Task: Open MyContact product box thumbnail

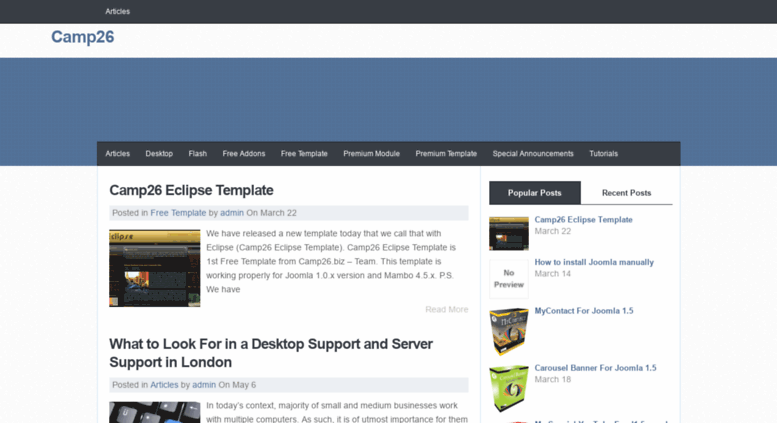Action: point(509,331)
